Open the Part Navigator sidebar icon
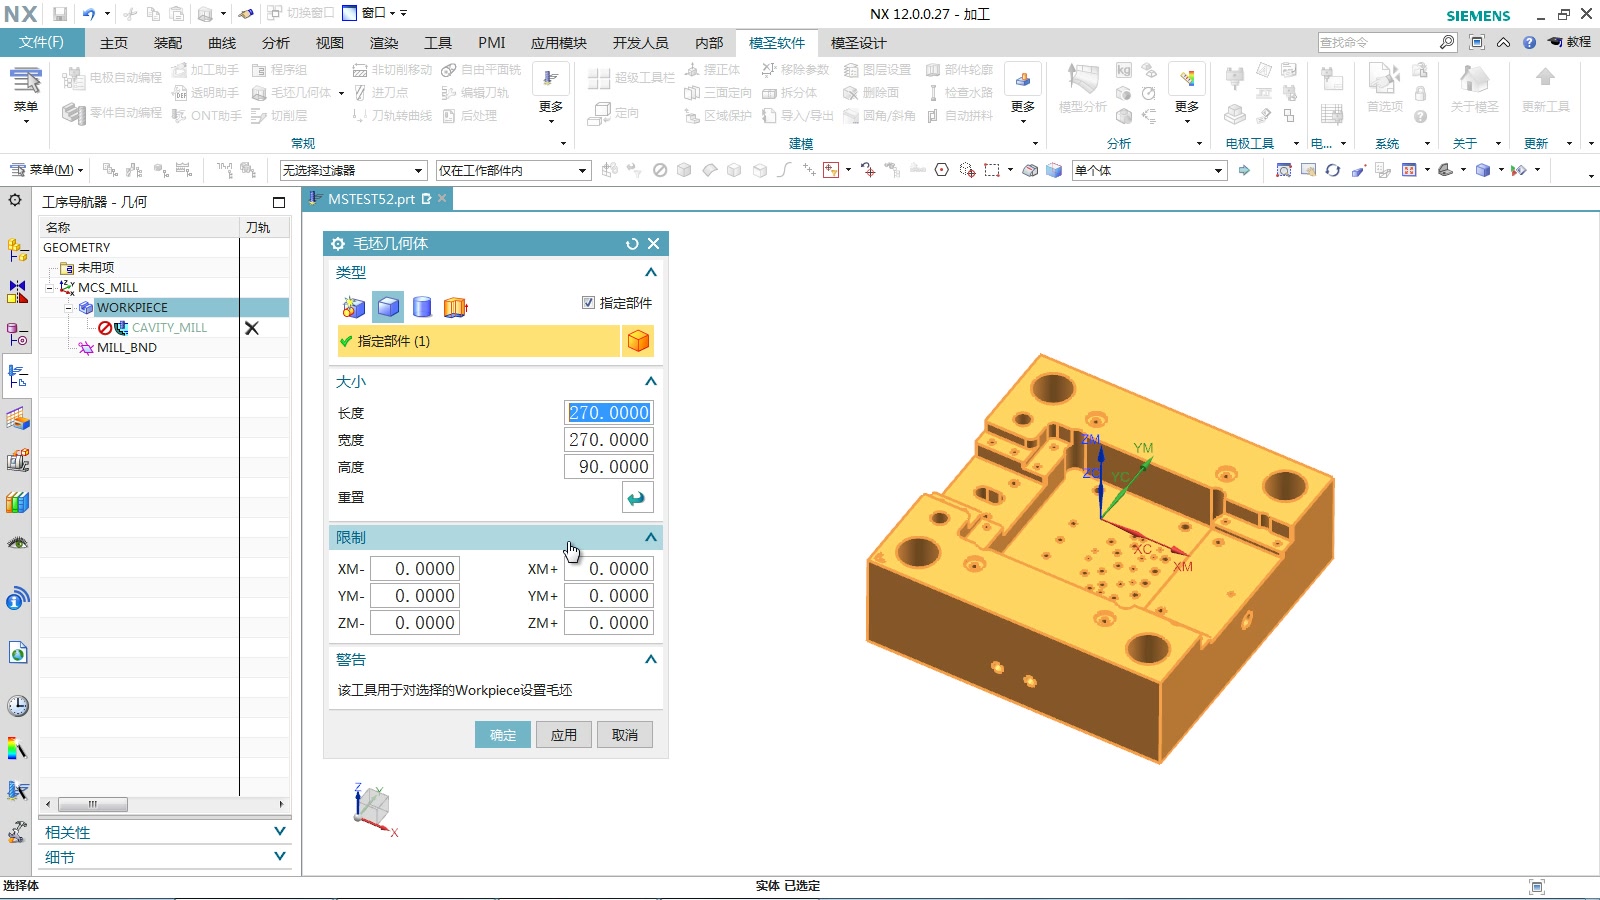Screen dimensions: 1600x900 pos(17,334)
